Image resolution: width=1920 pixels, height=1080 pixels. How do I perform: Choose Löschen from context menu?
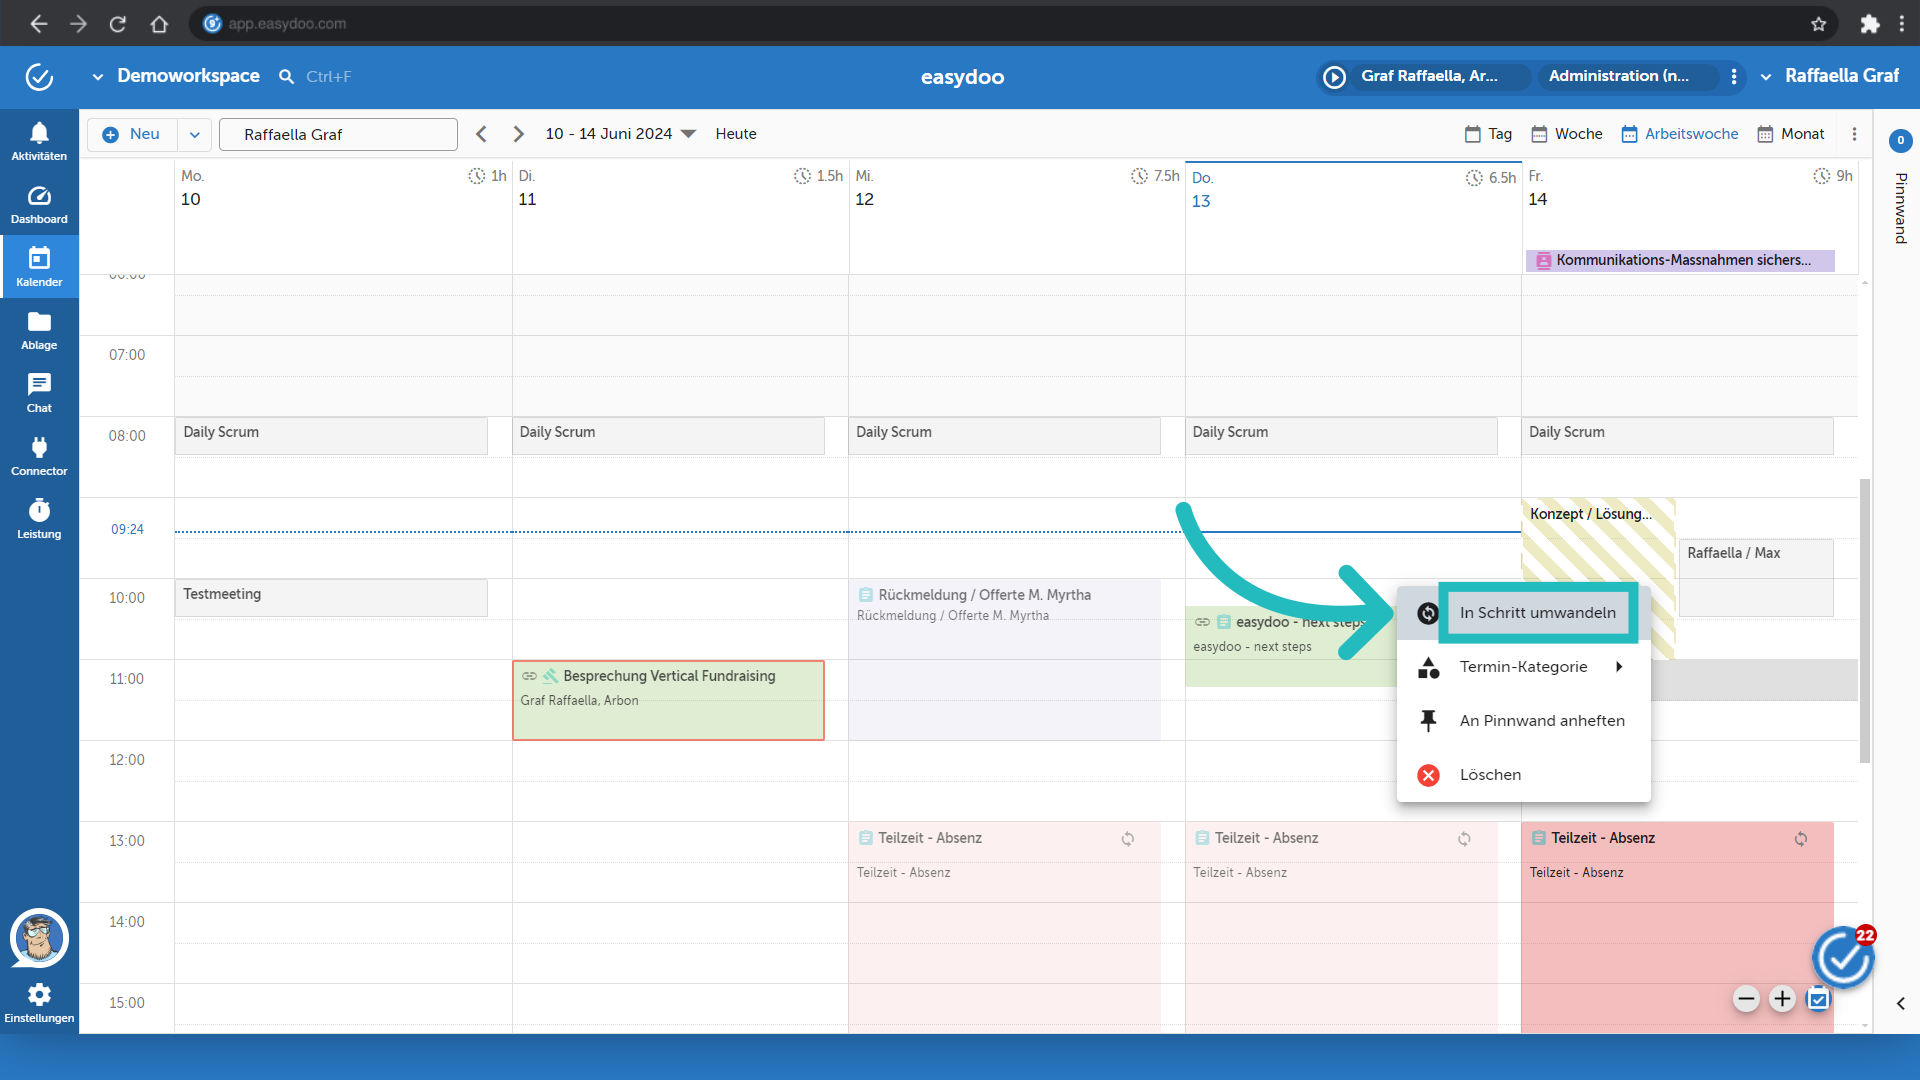[1523, 775]
